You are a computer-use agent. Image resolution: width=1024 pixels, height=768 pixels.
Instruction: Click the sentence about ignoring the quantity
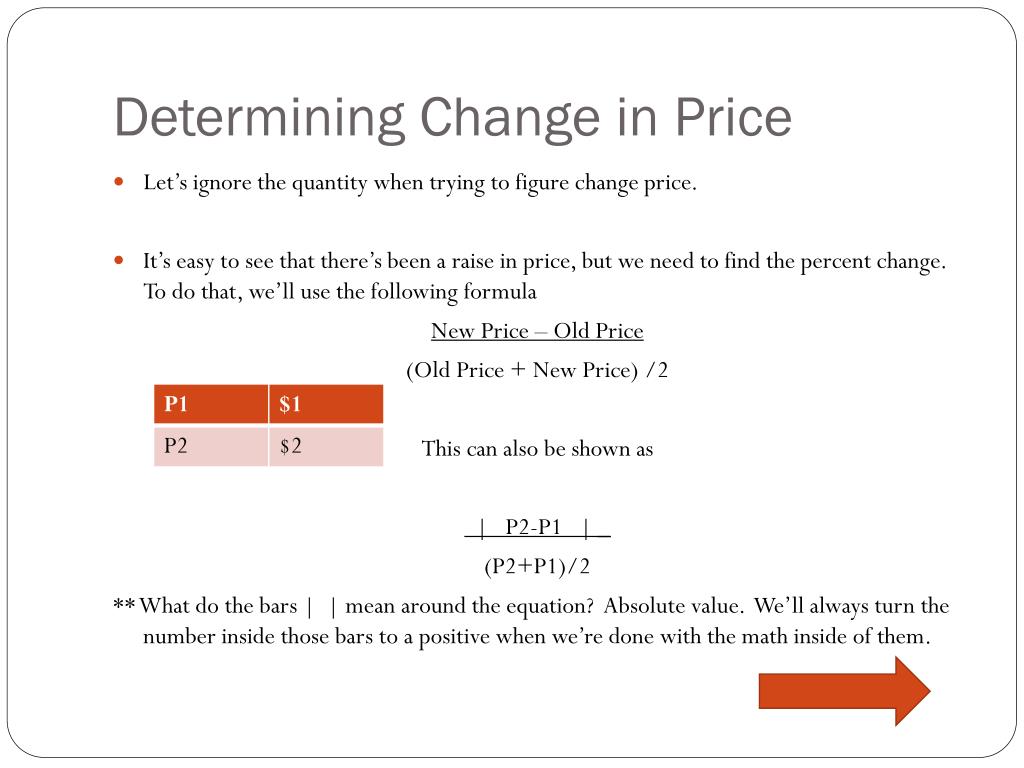pos(420,183)
